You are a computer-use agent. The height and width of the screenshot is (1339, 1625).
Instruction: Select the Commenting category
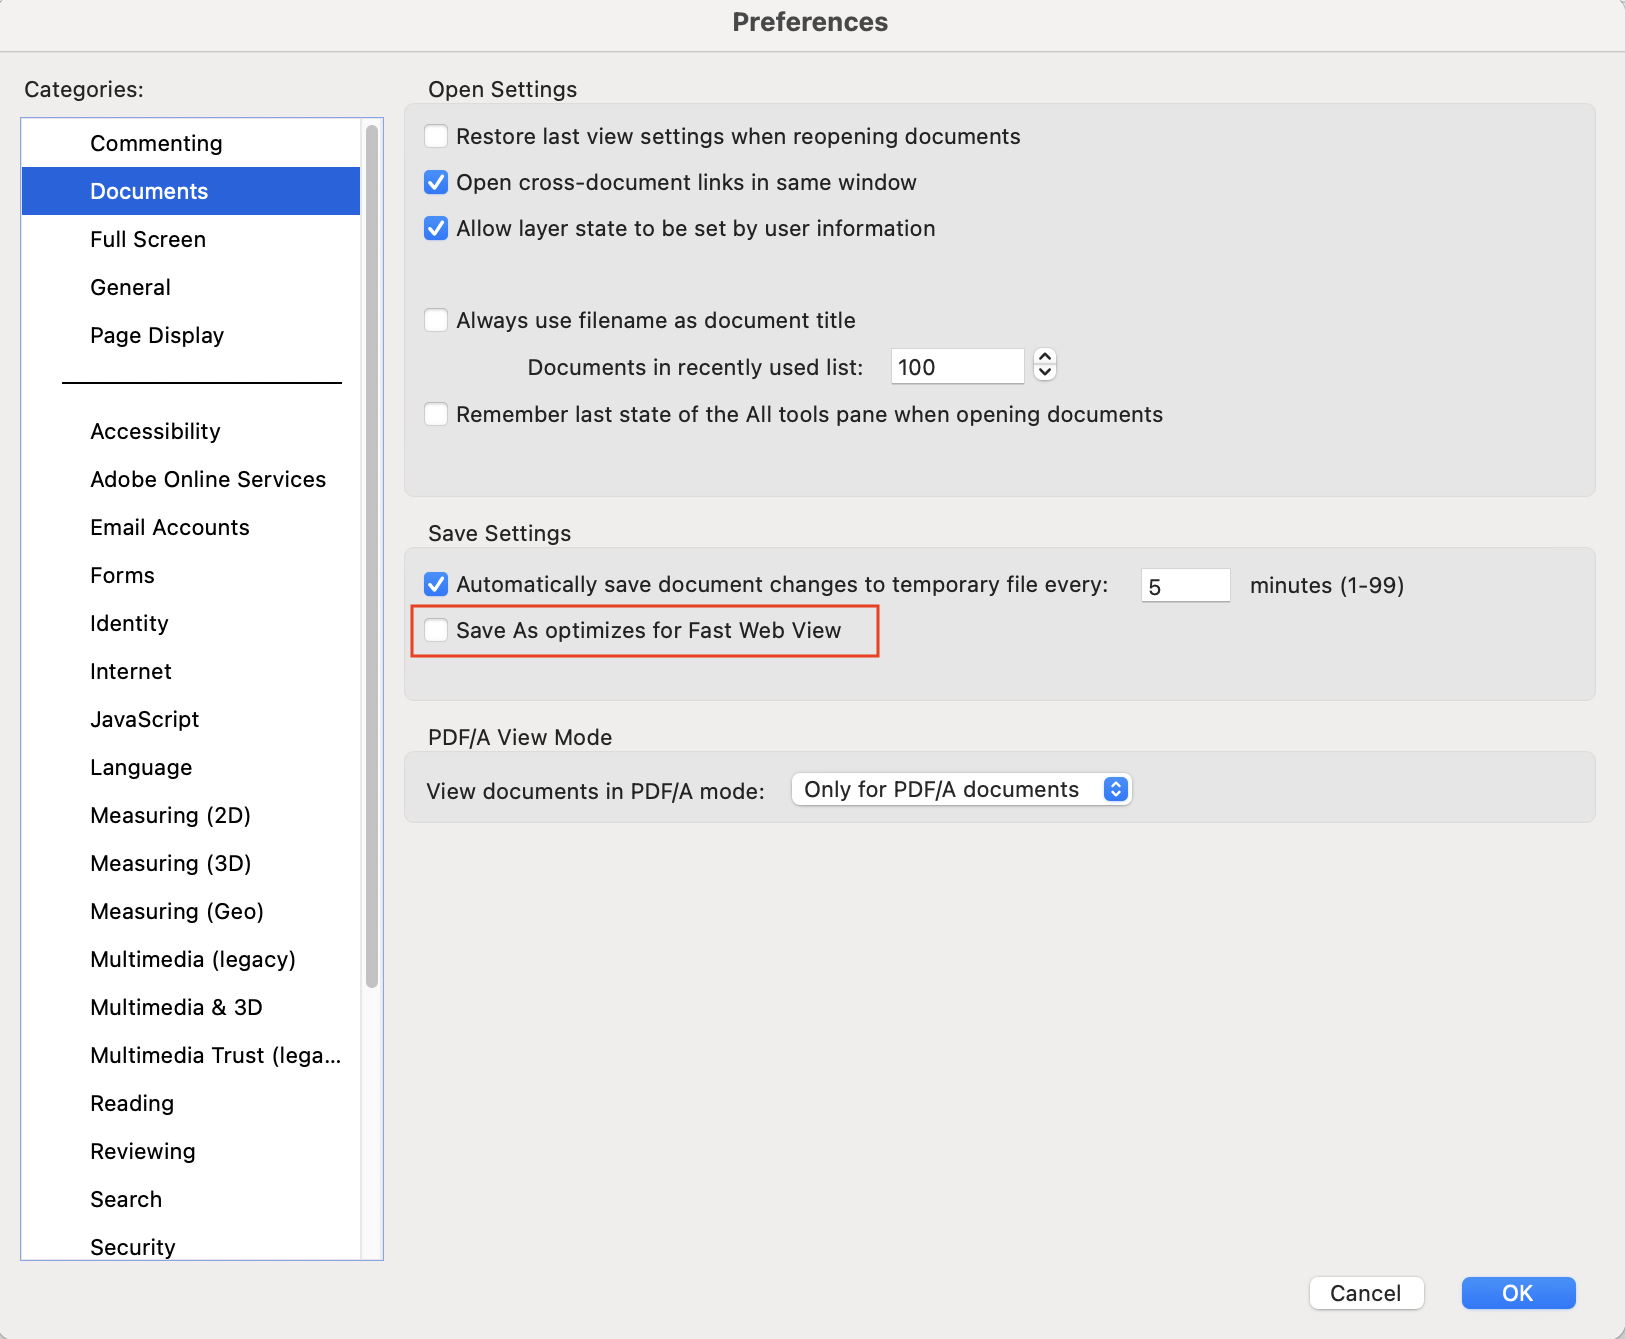pos(156,143)
